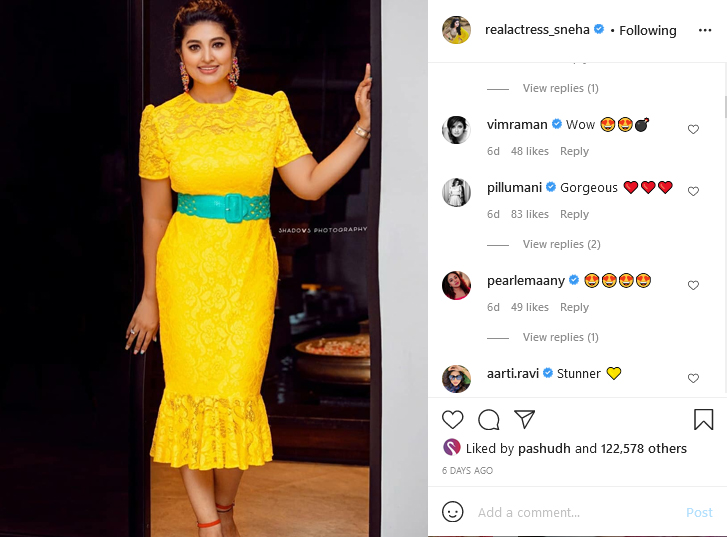
Task: Open the pashudh profile link
Action: pos(544,448)
